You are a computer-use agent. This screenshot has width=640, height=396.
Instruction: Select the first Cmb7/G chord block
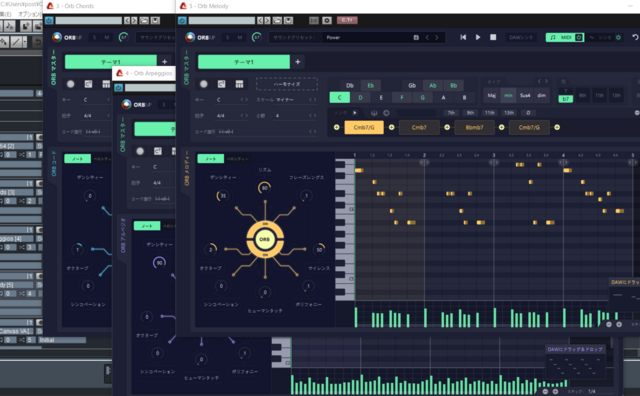pos(364,127)
